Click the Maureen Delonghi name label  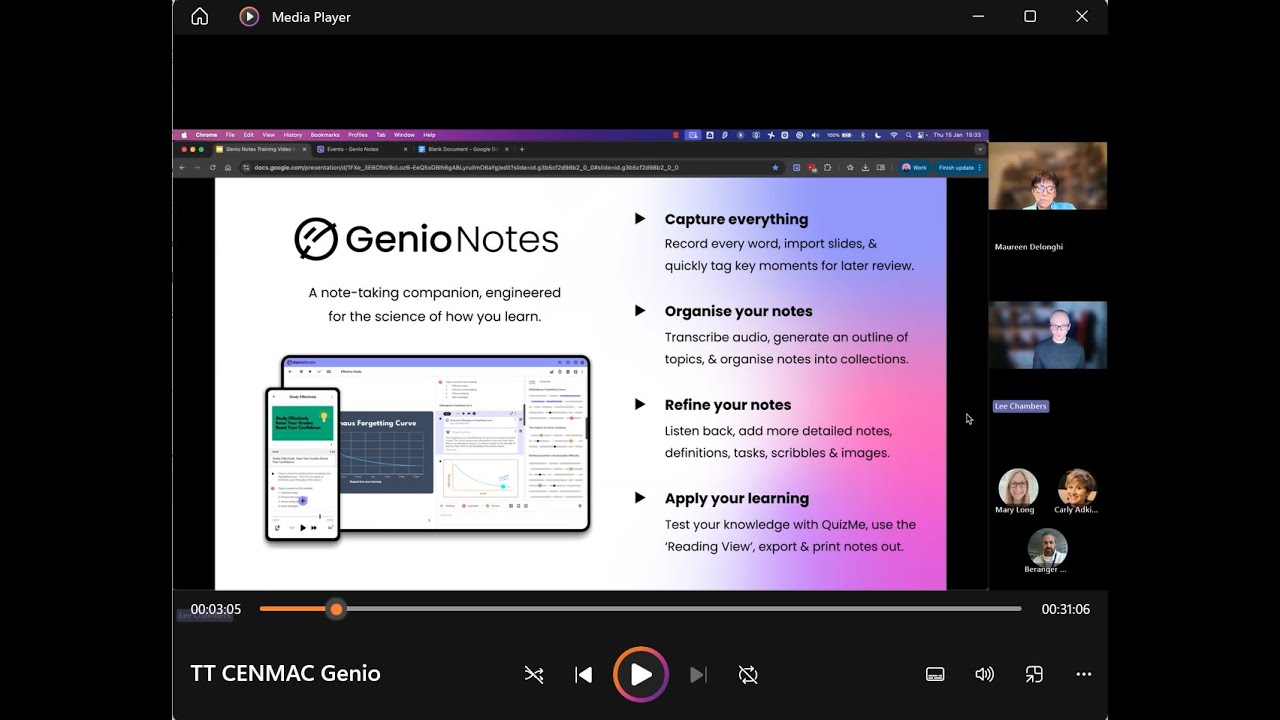tap(1029, 247)
